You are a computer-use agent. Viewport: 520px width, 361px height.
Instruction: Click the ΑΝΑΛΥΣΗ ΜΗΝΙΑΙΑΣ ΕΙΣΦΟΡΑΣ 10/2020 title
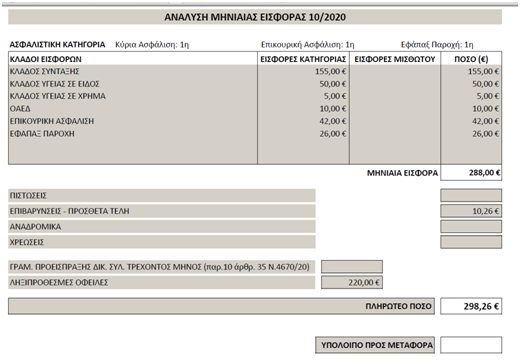[x=255, y=17]
